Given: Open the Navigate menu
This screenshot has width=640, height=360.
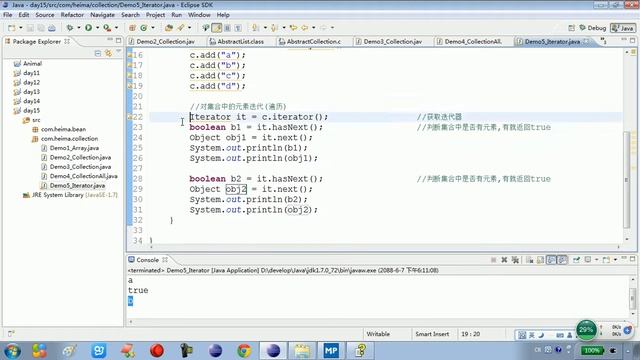Looking at the screenshot, I should pyautogui.click(x=102, y=15).
